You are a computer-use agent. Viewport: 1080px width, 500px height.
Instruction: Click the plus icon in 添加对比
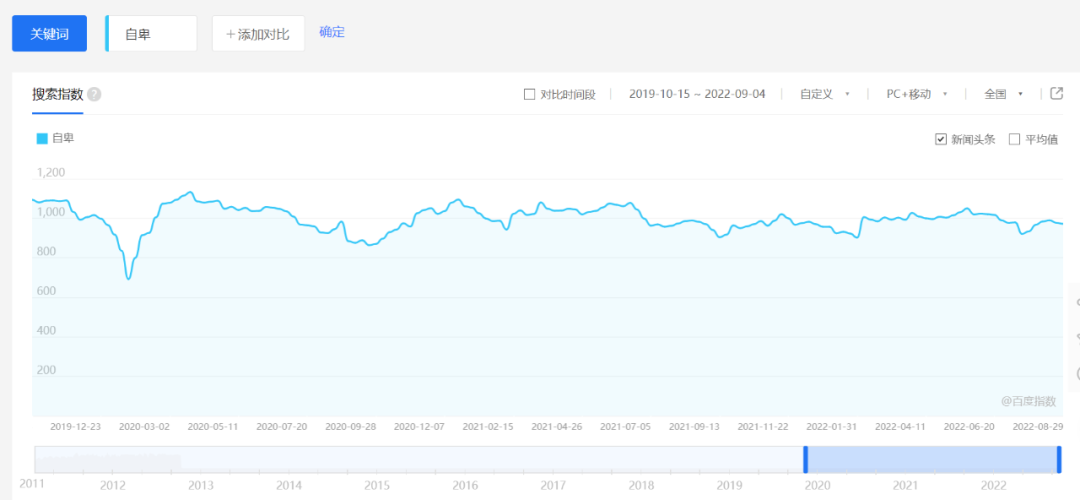coord(230,34)
